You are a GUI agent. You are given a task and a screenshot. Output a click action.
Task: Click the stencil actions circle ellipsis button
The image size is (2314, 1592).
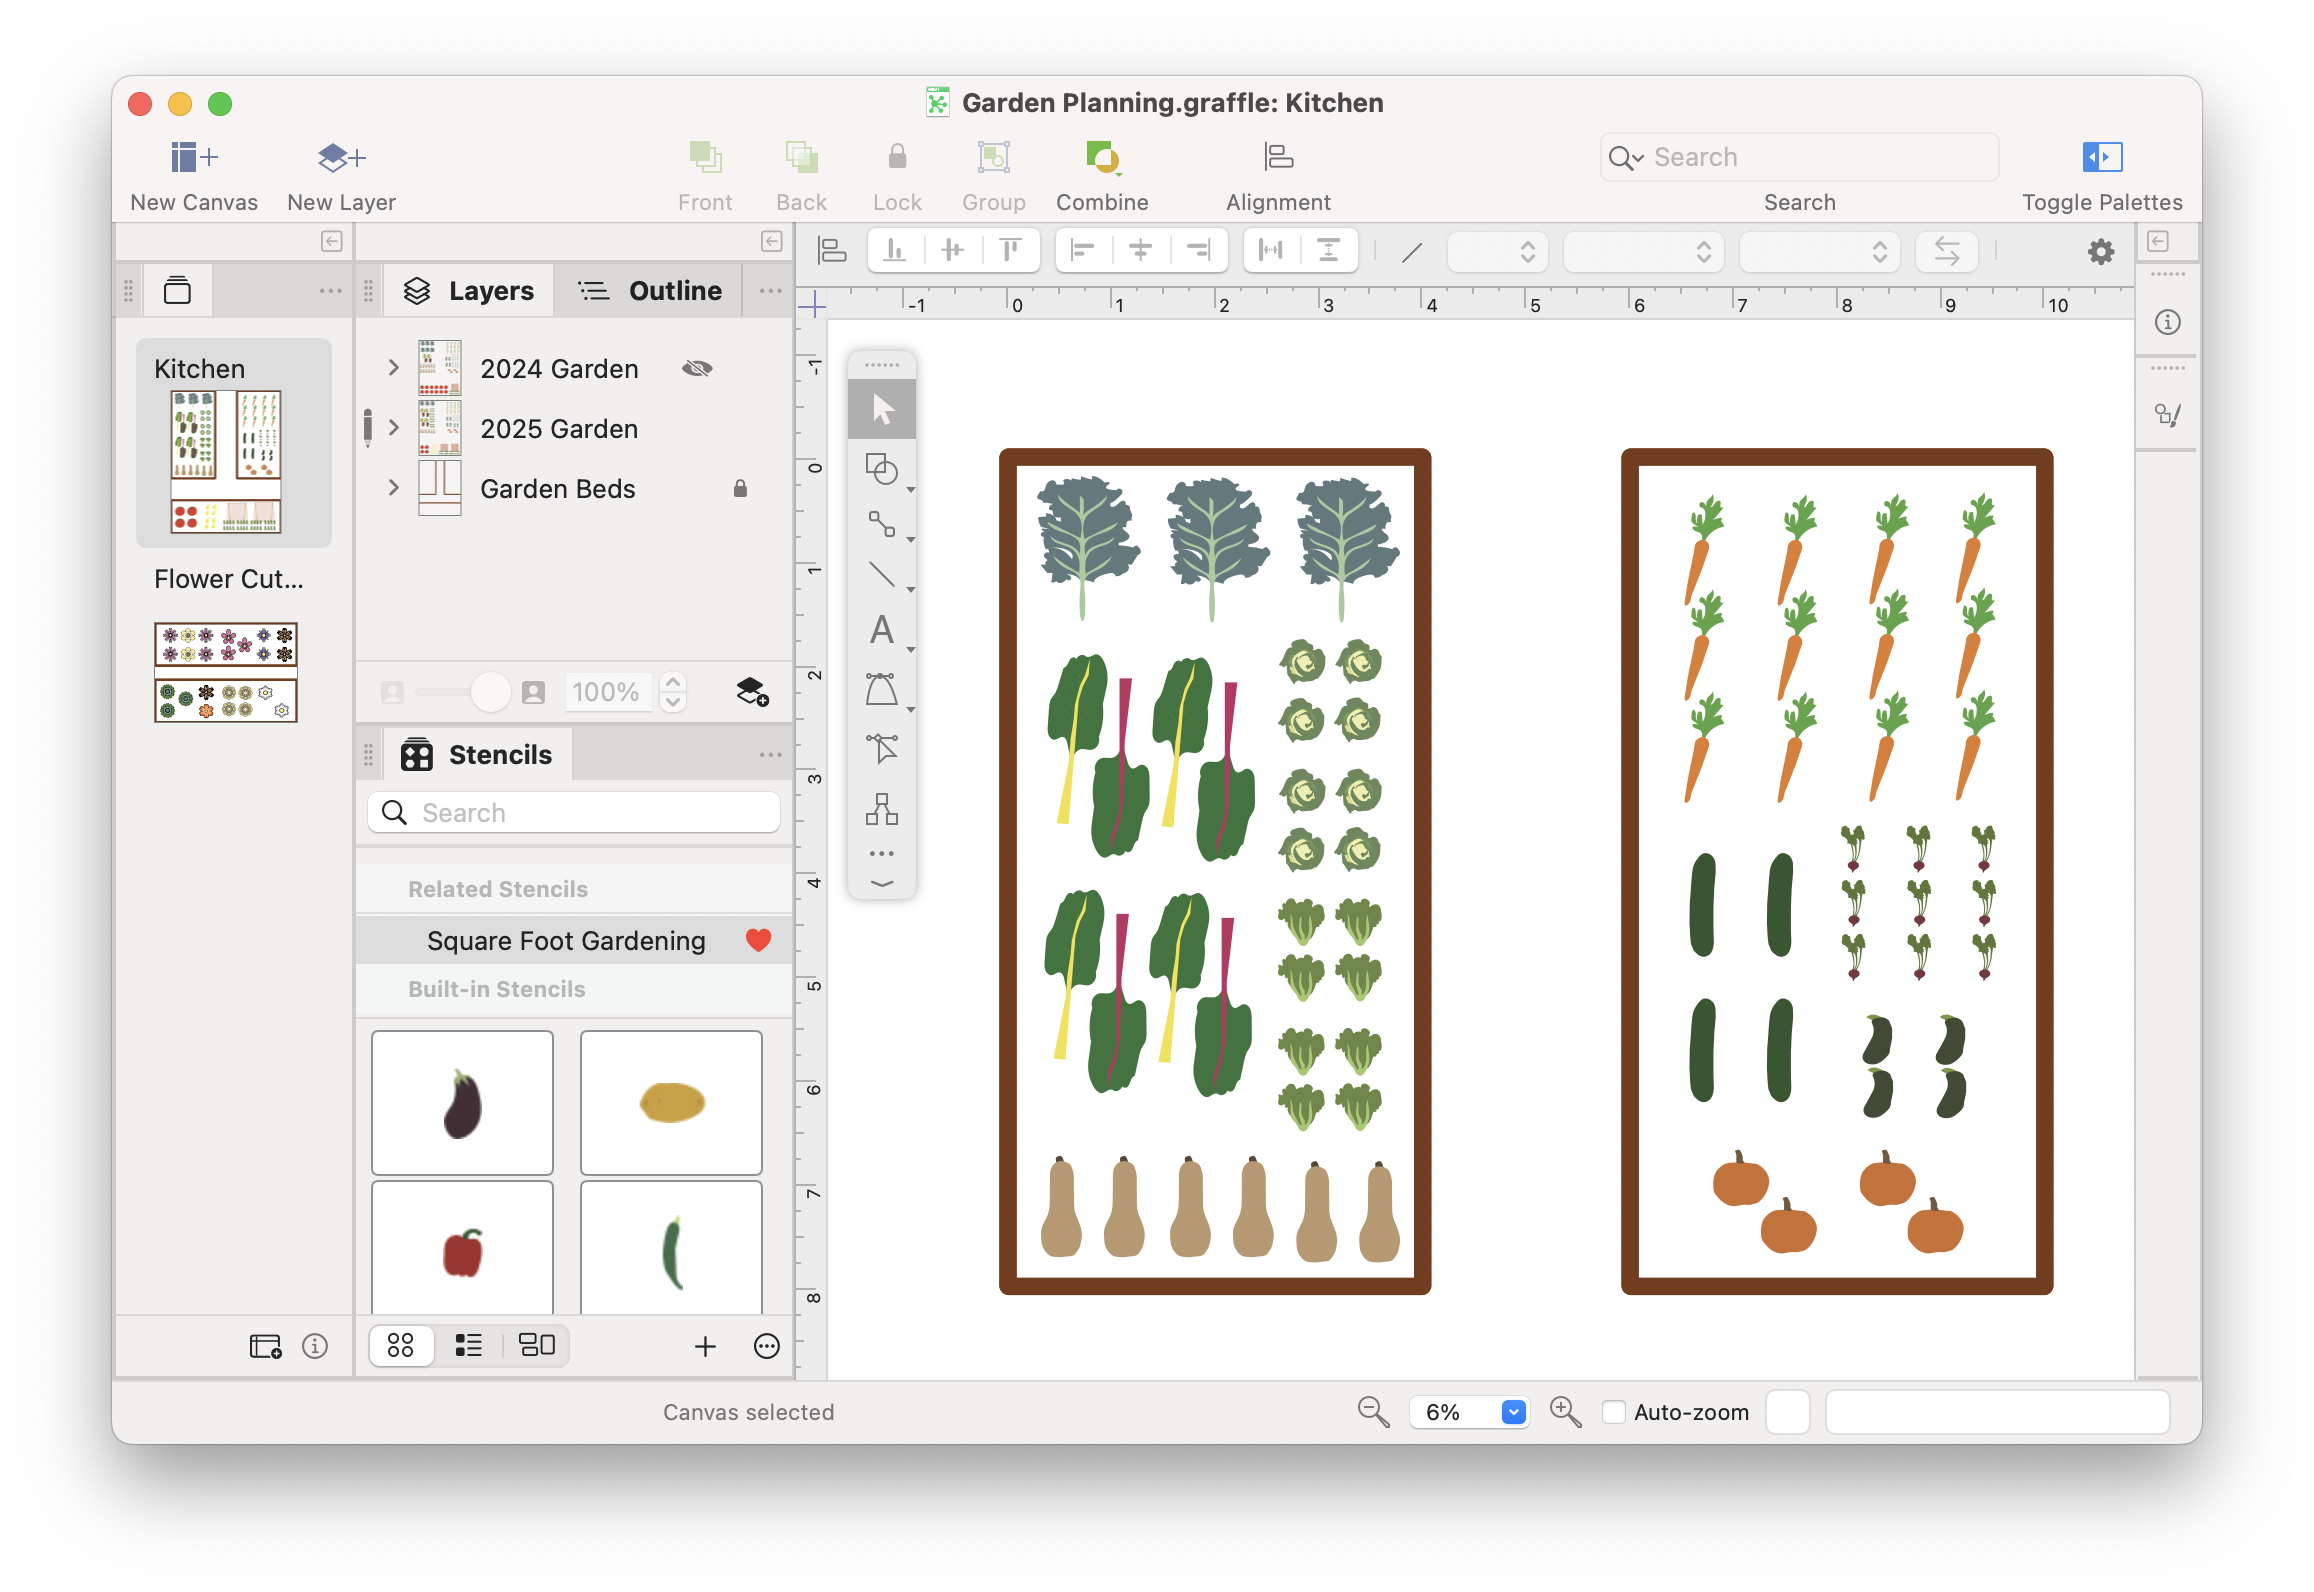point(766,1346)
